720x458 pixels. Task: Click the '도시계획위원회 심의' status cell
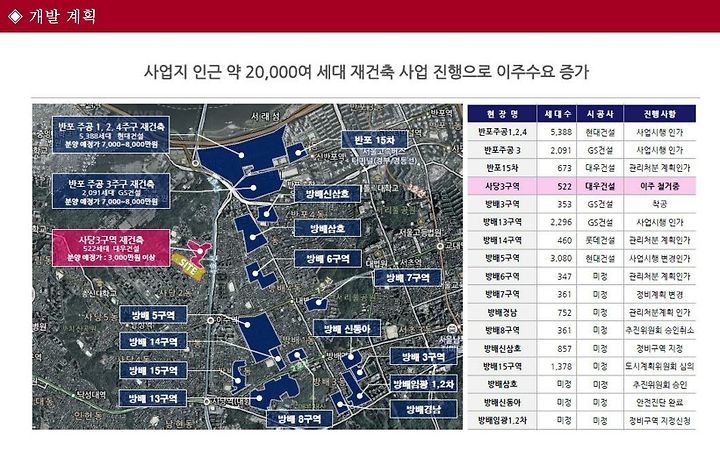coord(659,367)
